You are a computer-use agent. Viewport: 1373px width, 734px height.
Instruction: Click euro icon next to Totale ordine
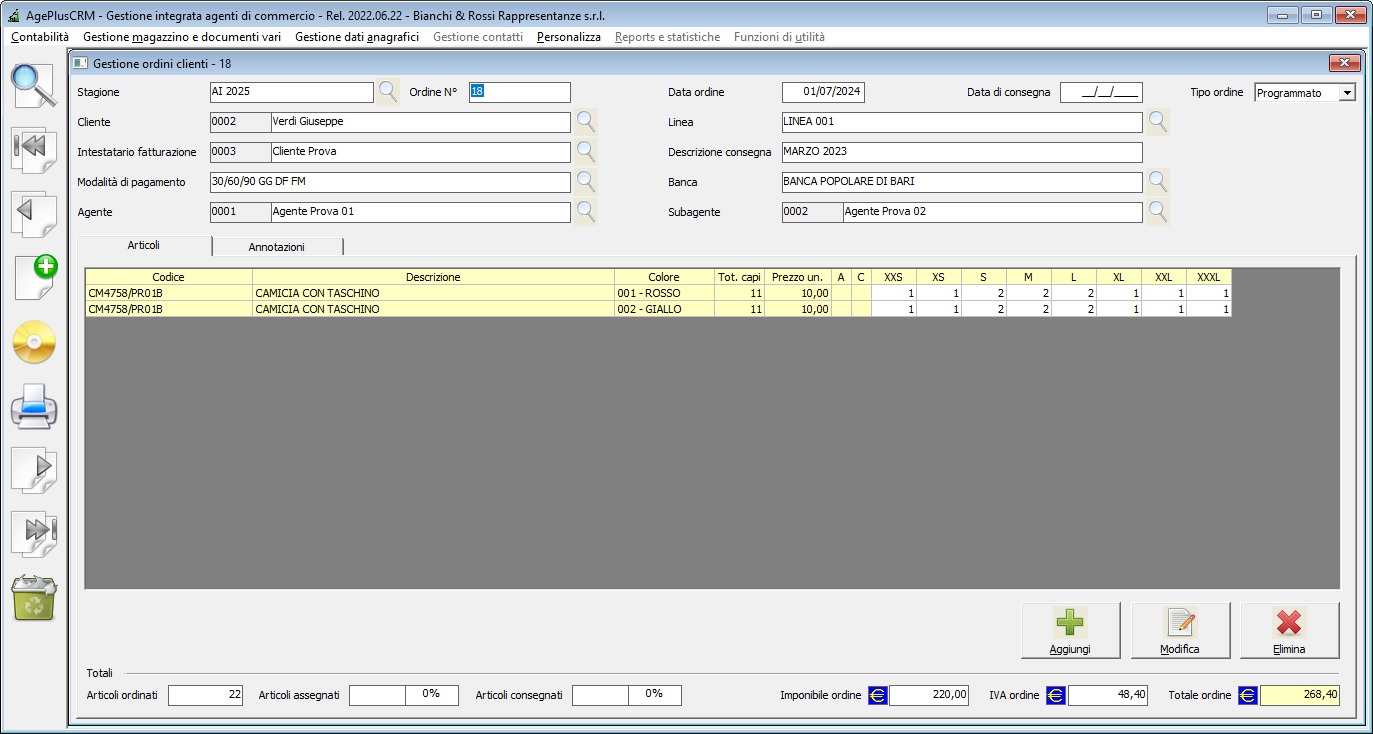click(x=1248, y=695)
